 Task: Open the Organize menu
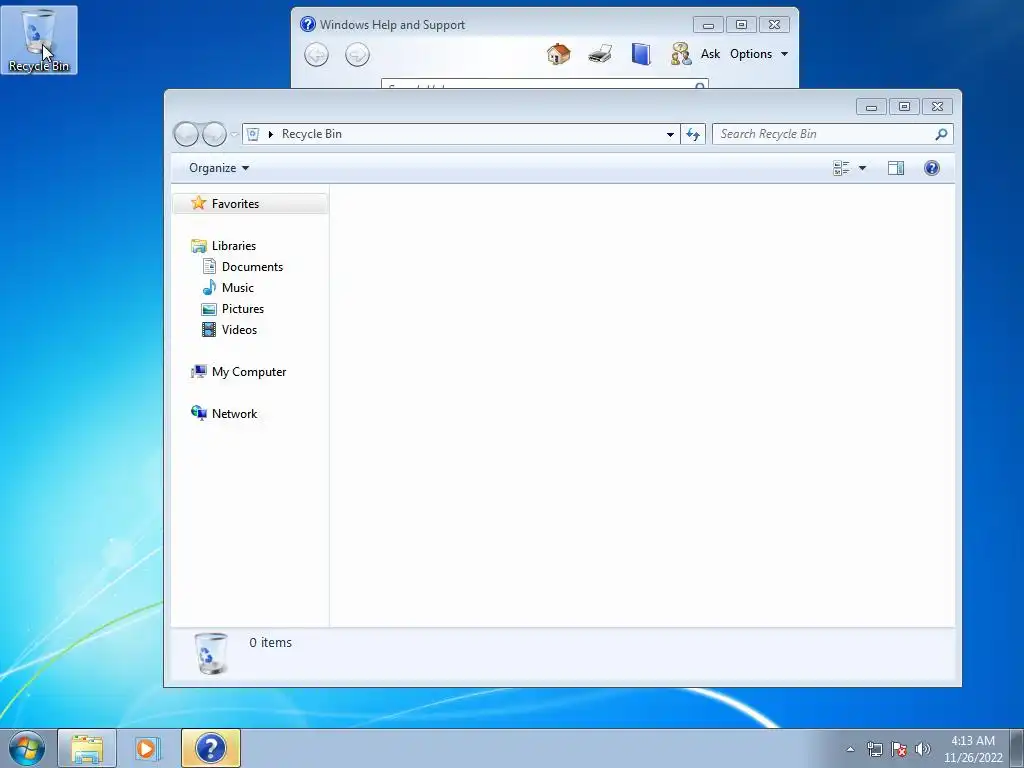pyautogui.click(x=219, y=168)
